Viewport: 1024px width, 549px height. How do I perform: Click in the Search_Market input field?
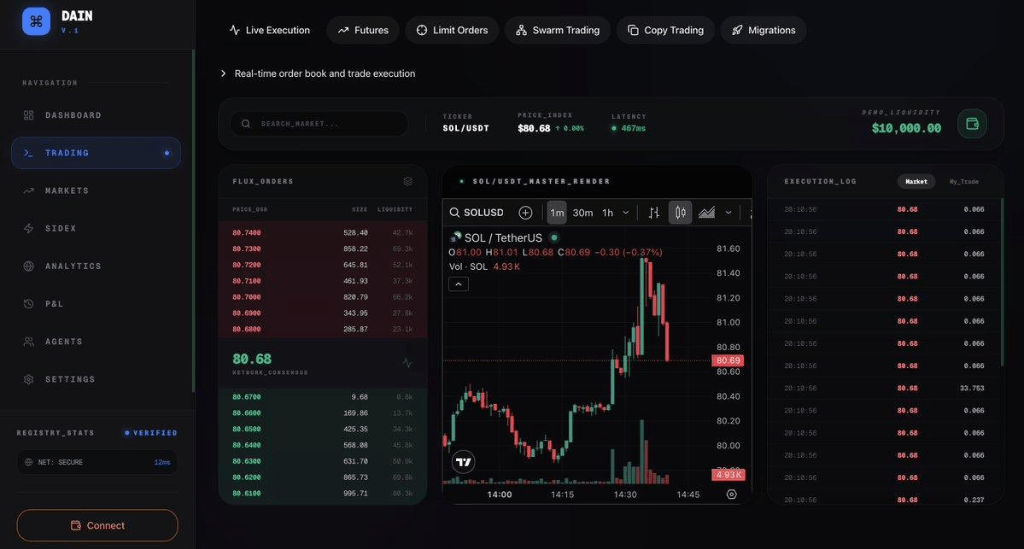[x=319, y=123]
